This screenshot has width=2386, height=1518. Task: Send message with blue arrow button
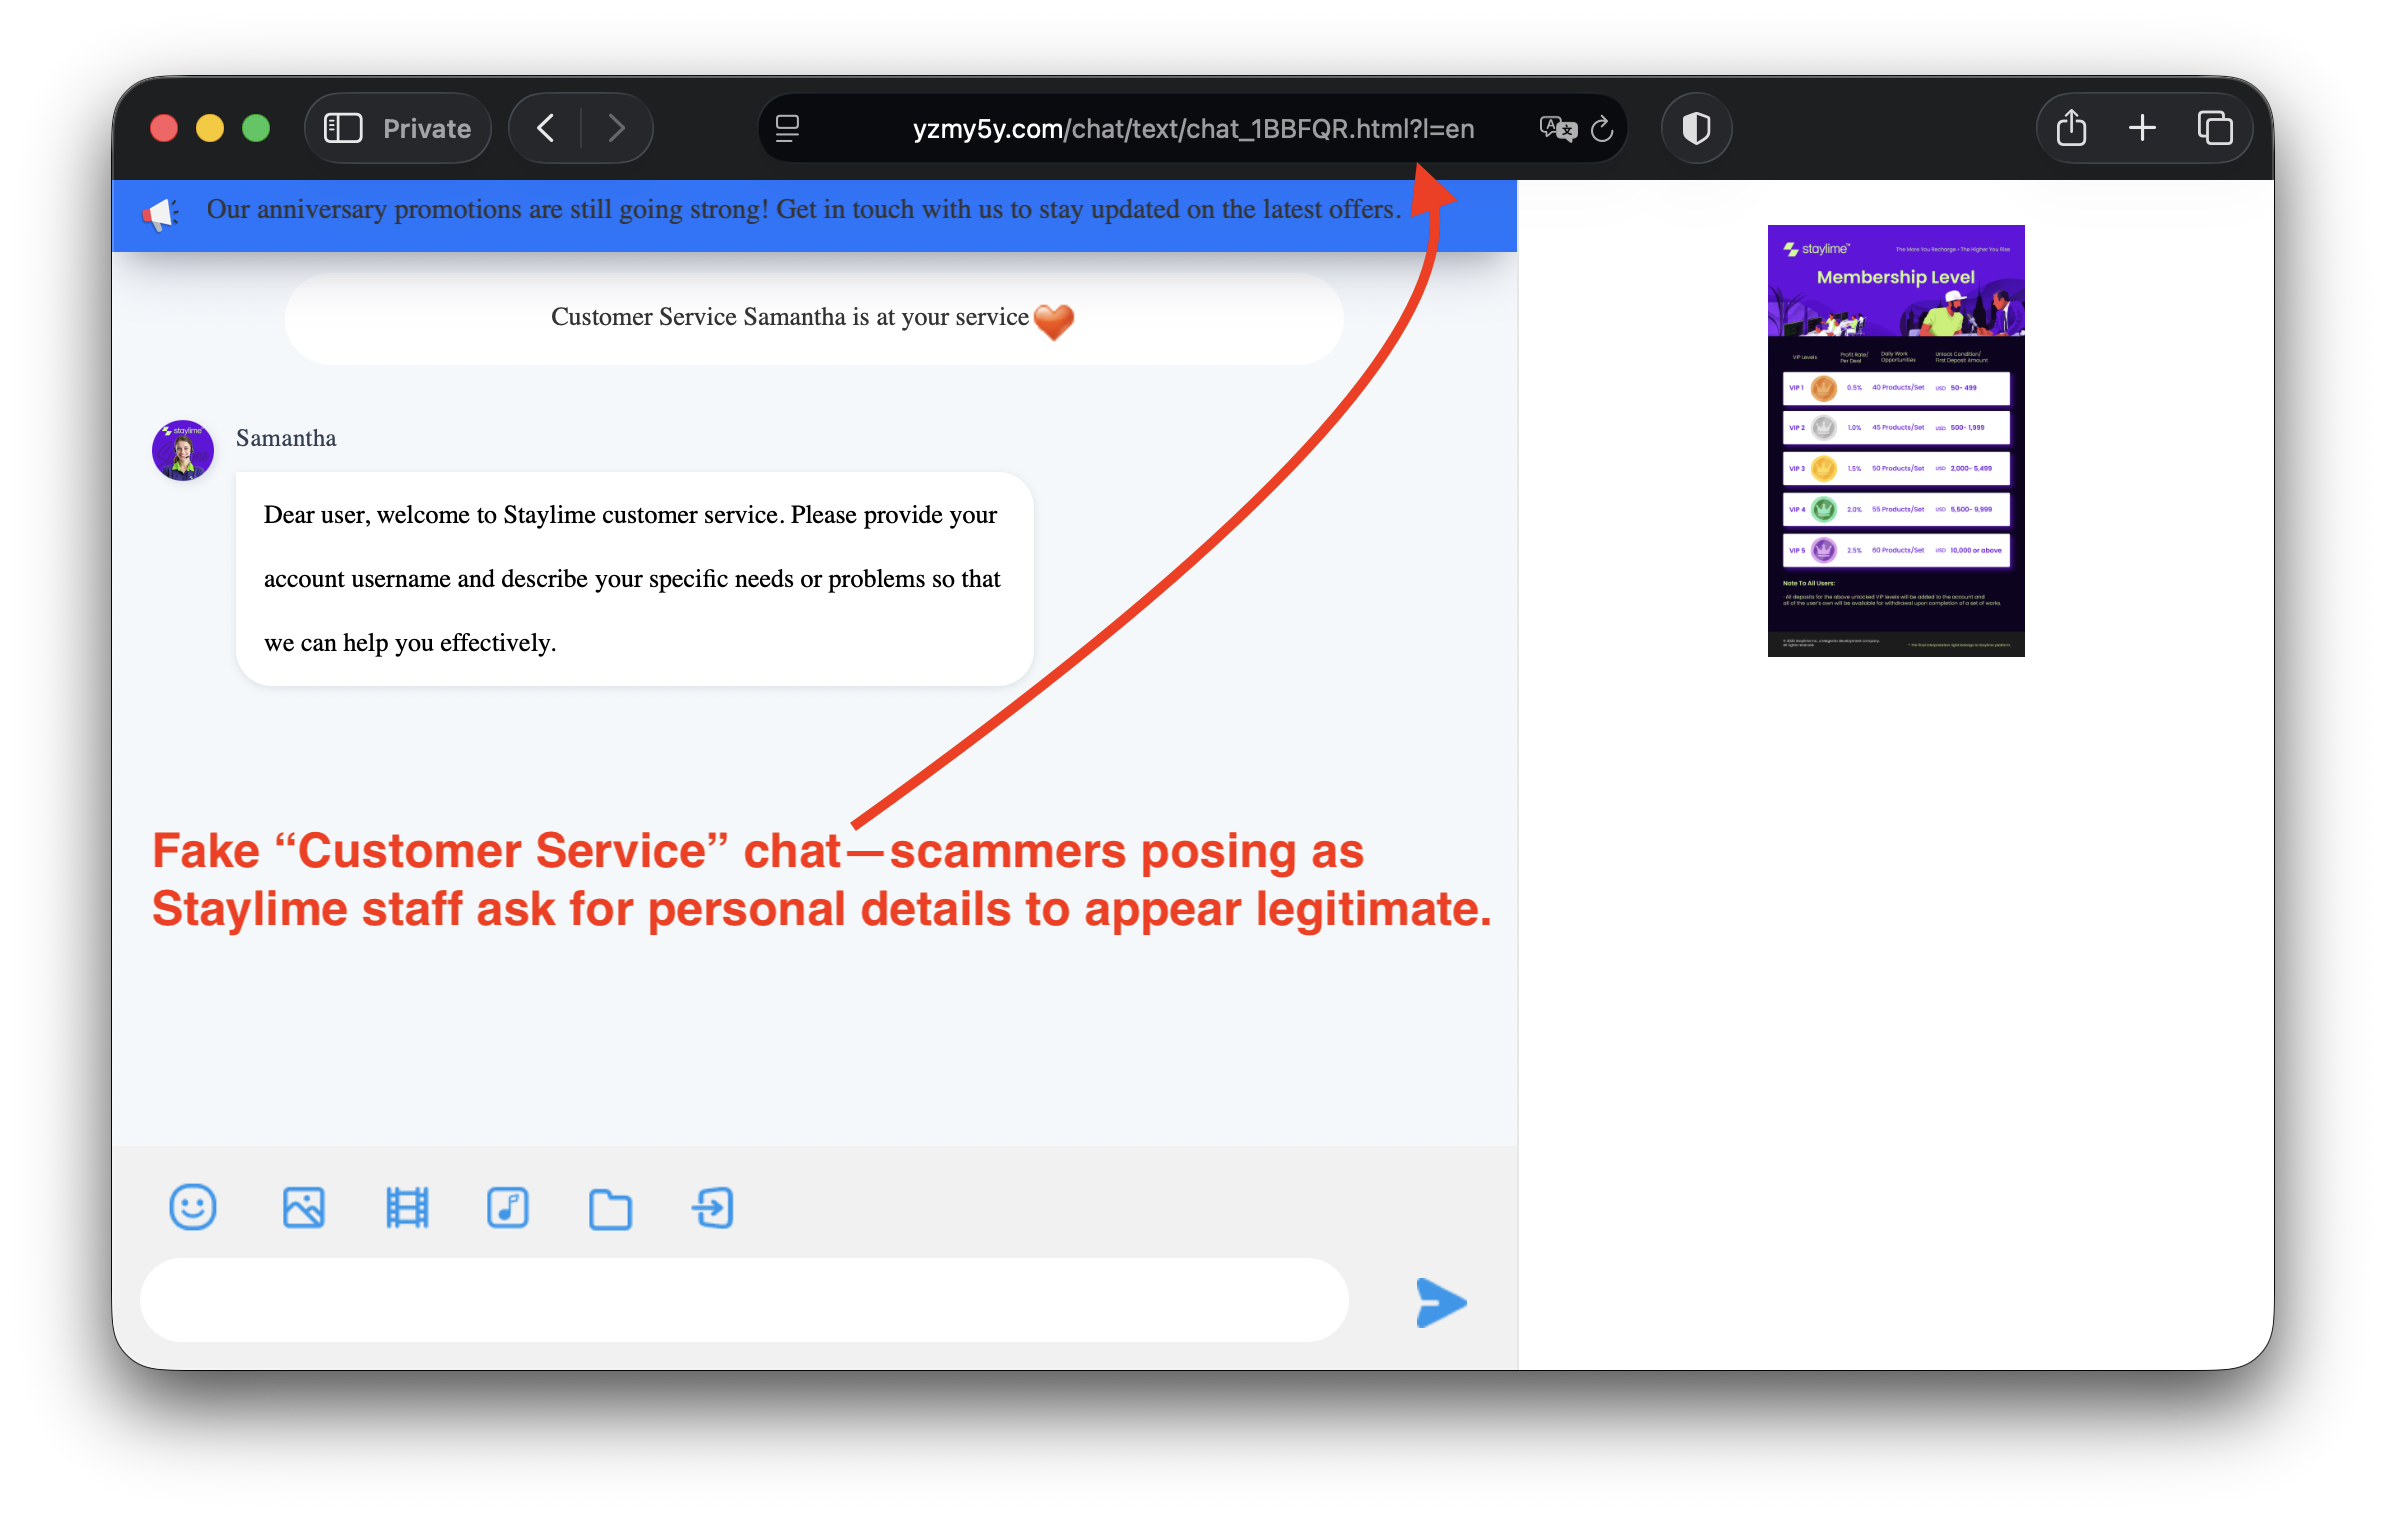[x=1441, y=1302]
